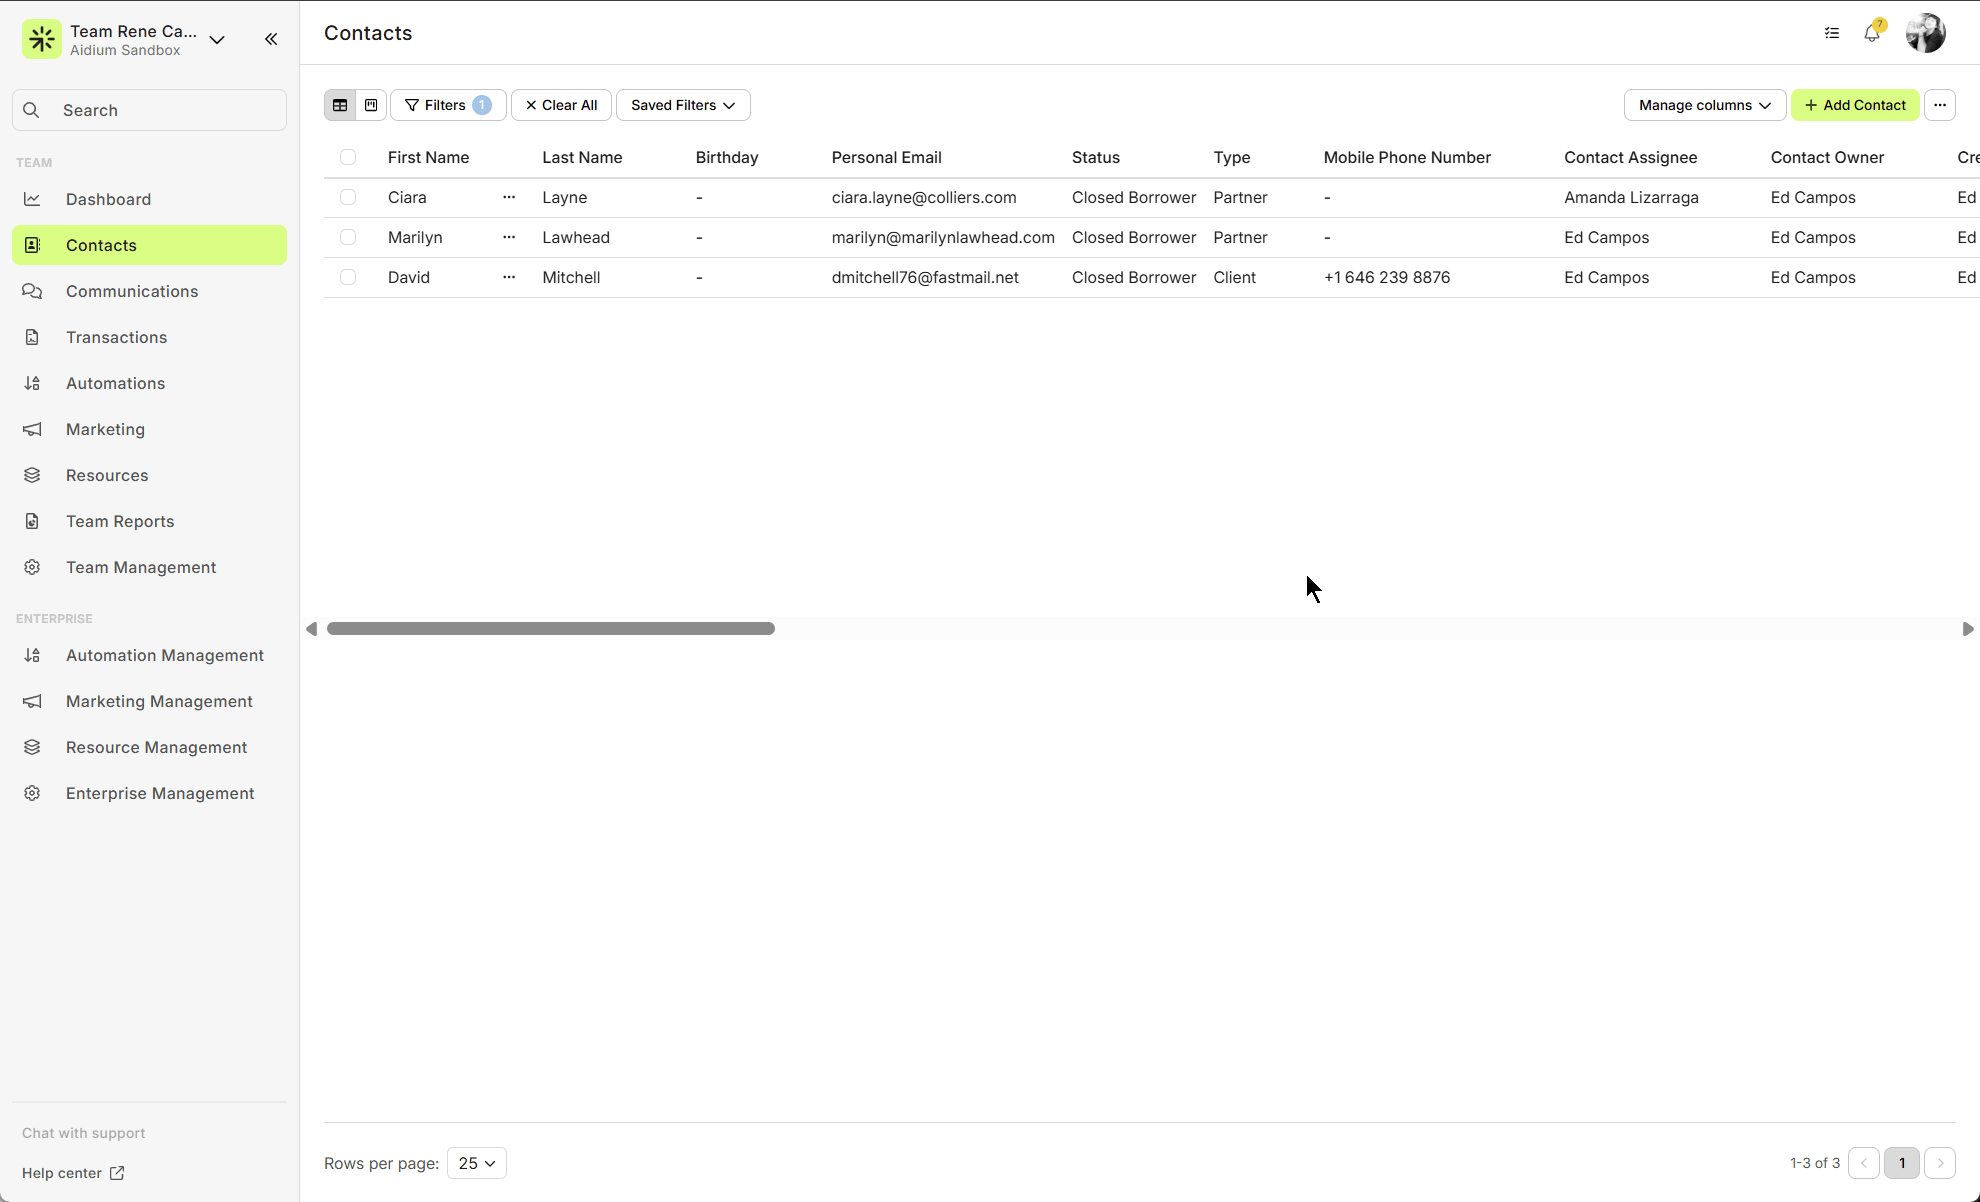The width and height of the screenshot is (1980, 1202).
Task: Collapse the sidebar with the double-chevron
Action: click(270, 39)
